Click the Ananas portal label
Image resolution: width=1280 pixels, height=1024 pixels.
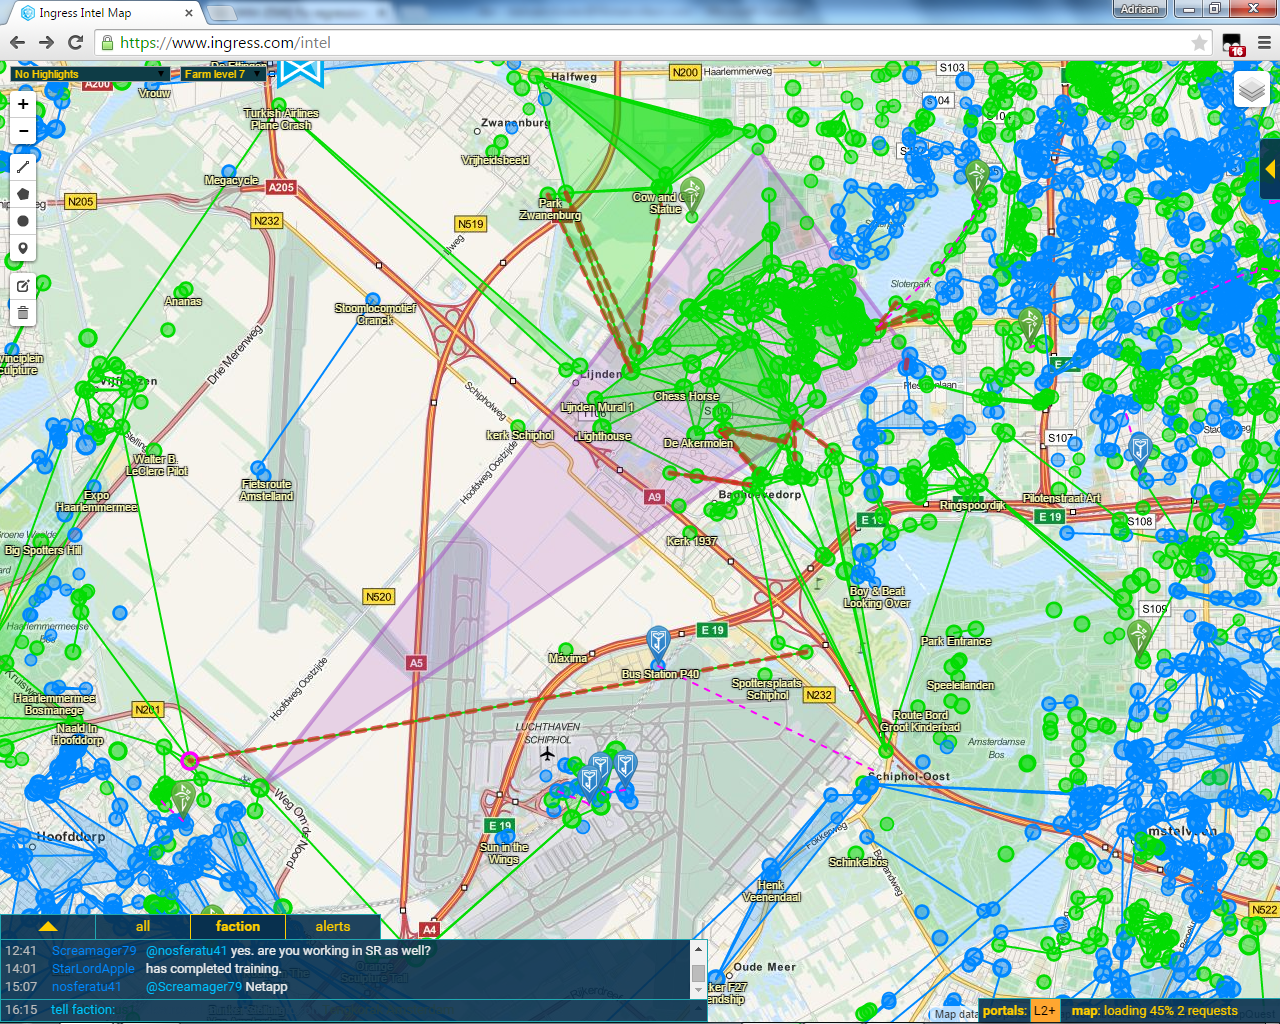click(x=183, y=301)
